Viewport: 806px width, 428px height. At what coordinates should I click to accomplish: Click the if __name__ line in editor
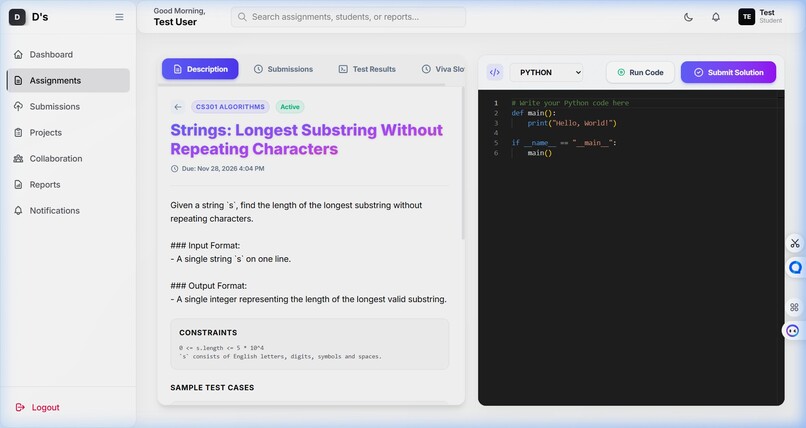coord(564,143)
